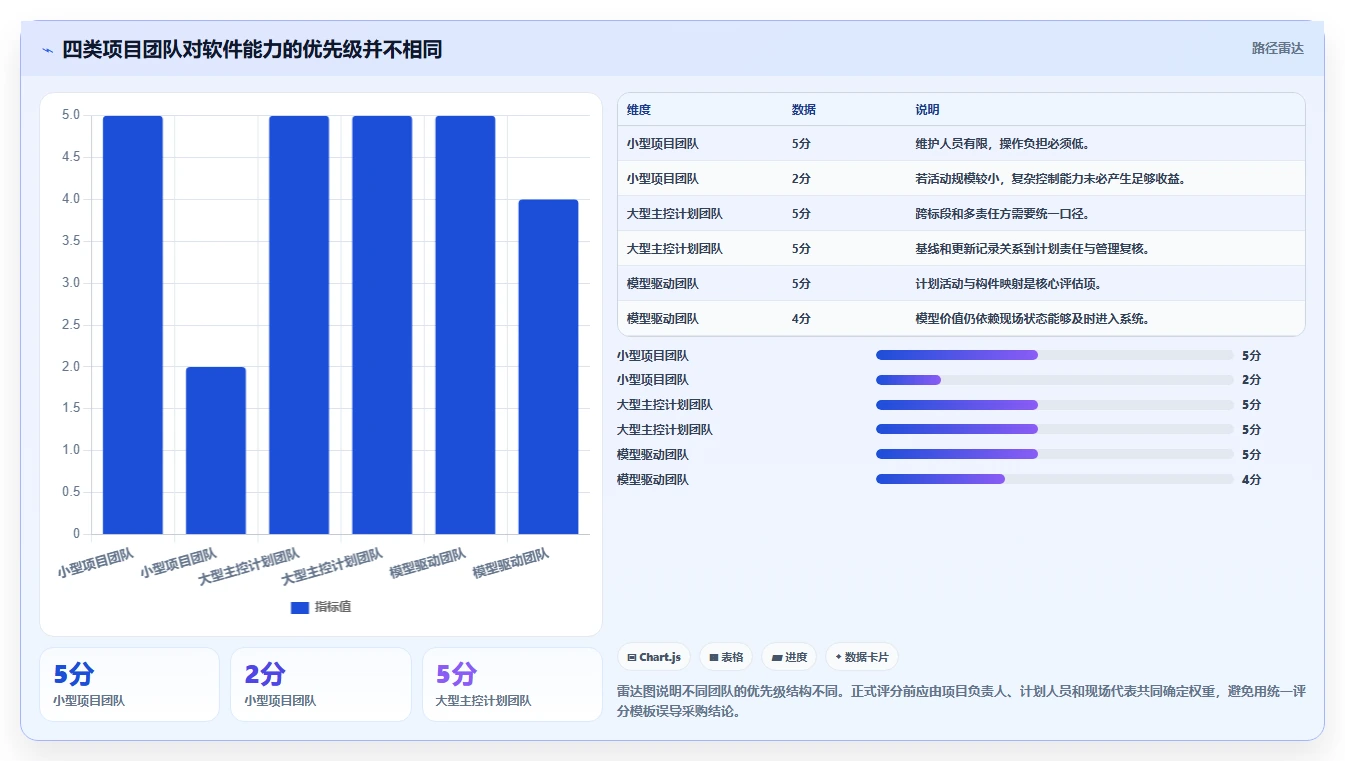Click the 1.5 tick on the y-axis
Screen dimensions: 1345x761
pyautogui.click(x=70, y=408)
